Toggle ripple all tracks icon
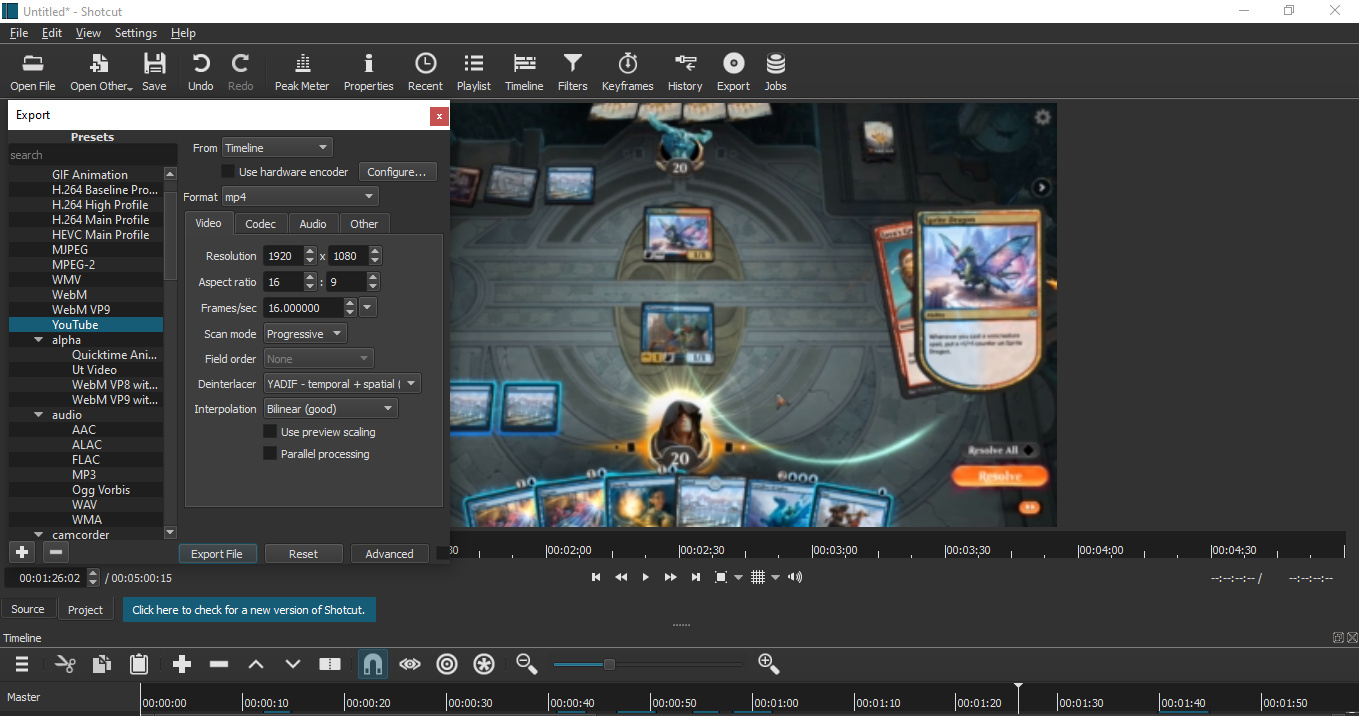1359x716 pixels. (x=484, y=664)
